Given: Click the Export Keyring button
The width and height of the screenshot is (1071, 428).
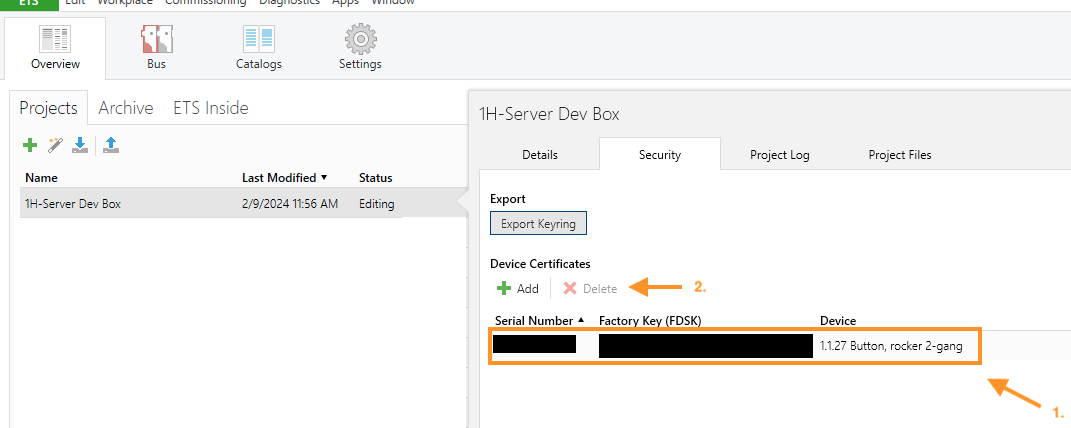Looking at the screenshot, I should [x=538, y=224].
